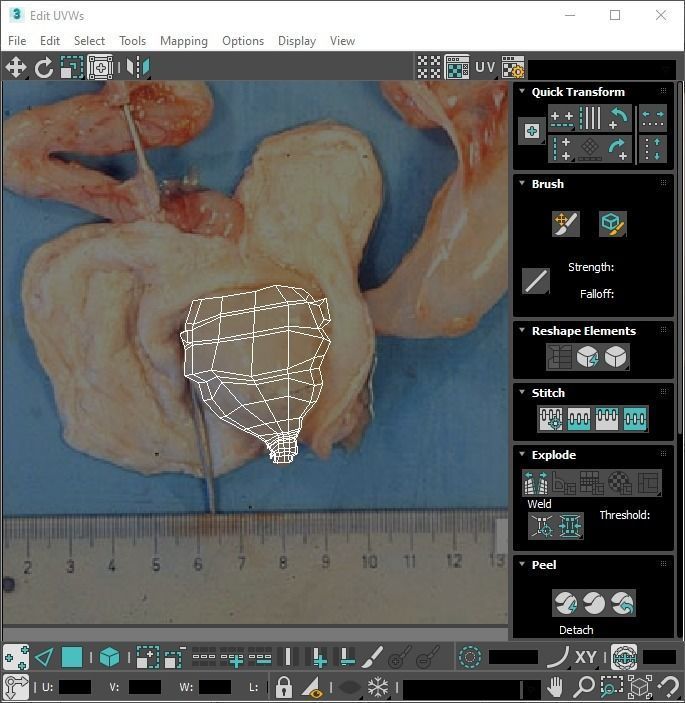The image size is (685, 703).
Task: Toggle Lock Selected Subobjects padlock
Action: coord(284,687)
